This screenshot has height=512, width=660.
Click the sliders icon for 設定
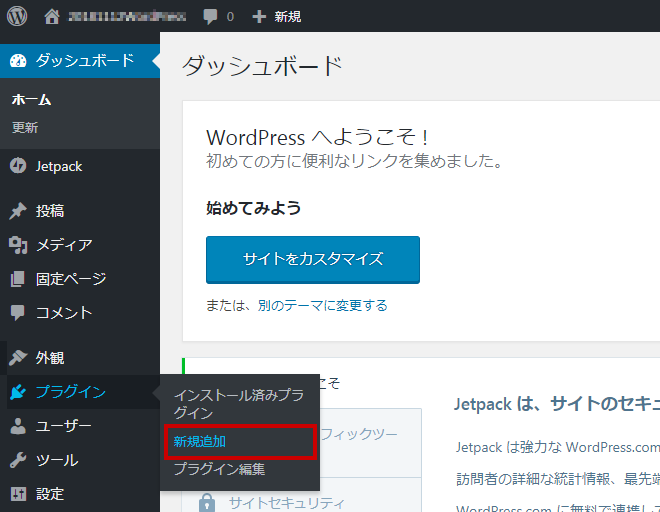tap(18, 494)
